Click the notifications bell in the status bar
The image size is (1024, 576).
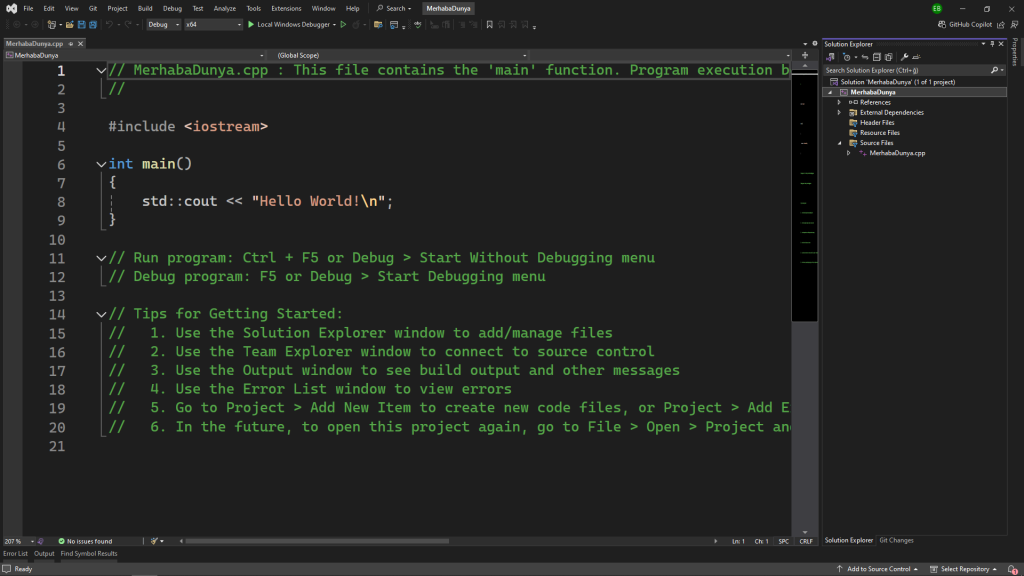tap(1012, 569)
